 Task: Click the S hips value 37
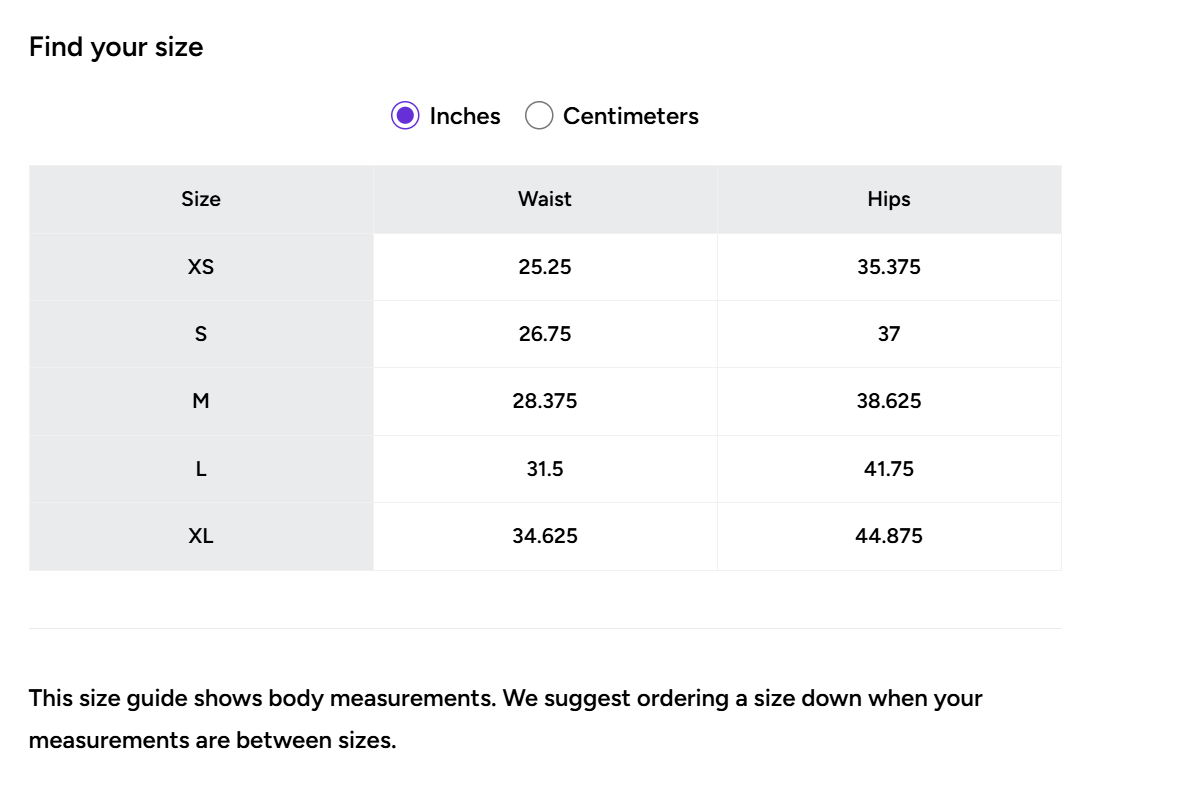(x=889, y=334)
